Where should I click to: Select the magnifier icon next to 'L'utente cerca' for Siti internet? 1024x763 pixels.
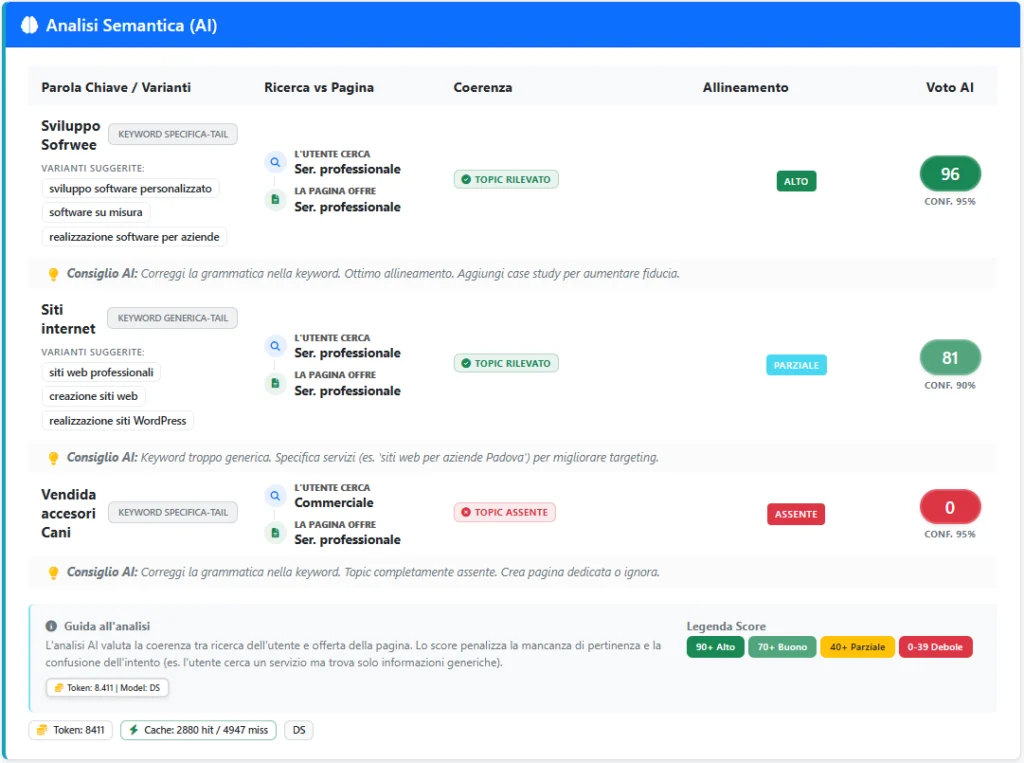[275, 346]
